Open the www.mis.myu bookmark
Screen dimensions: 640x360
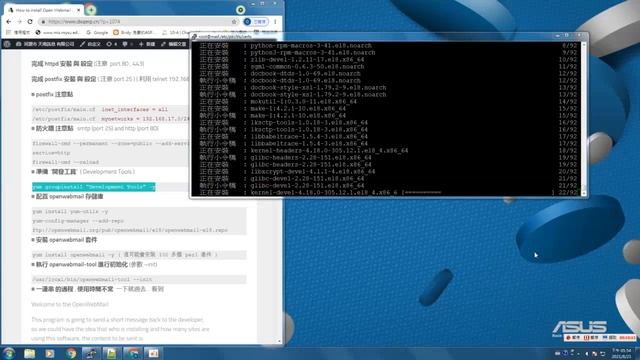click(x=58, y=32)
